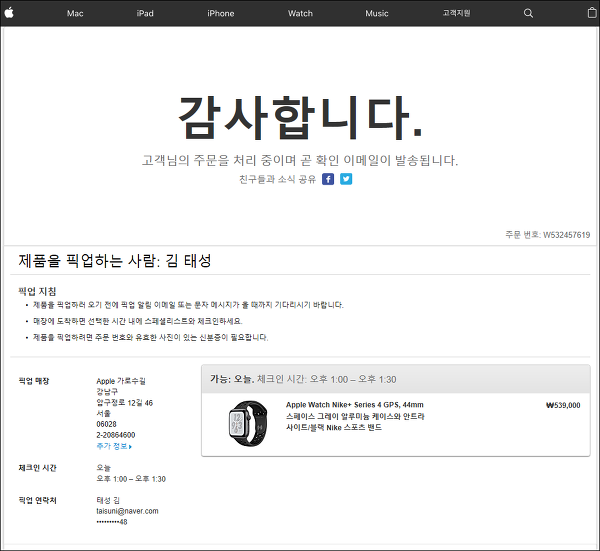Click the 픽업 매장 label
The width and height of the screenshot is (600, 551).
point(34,381)
